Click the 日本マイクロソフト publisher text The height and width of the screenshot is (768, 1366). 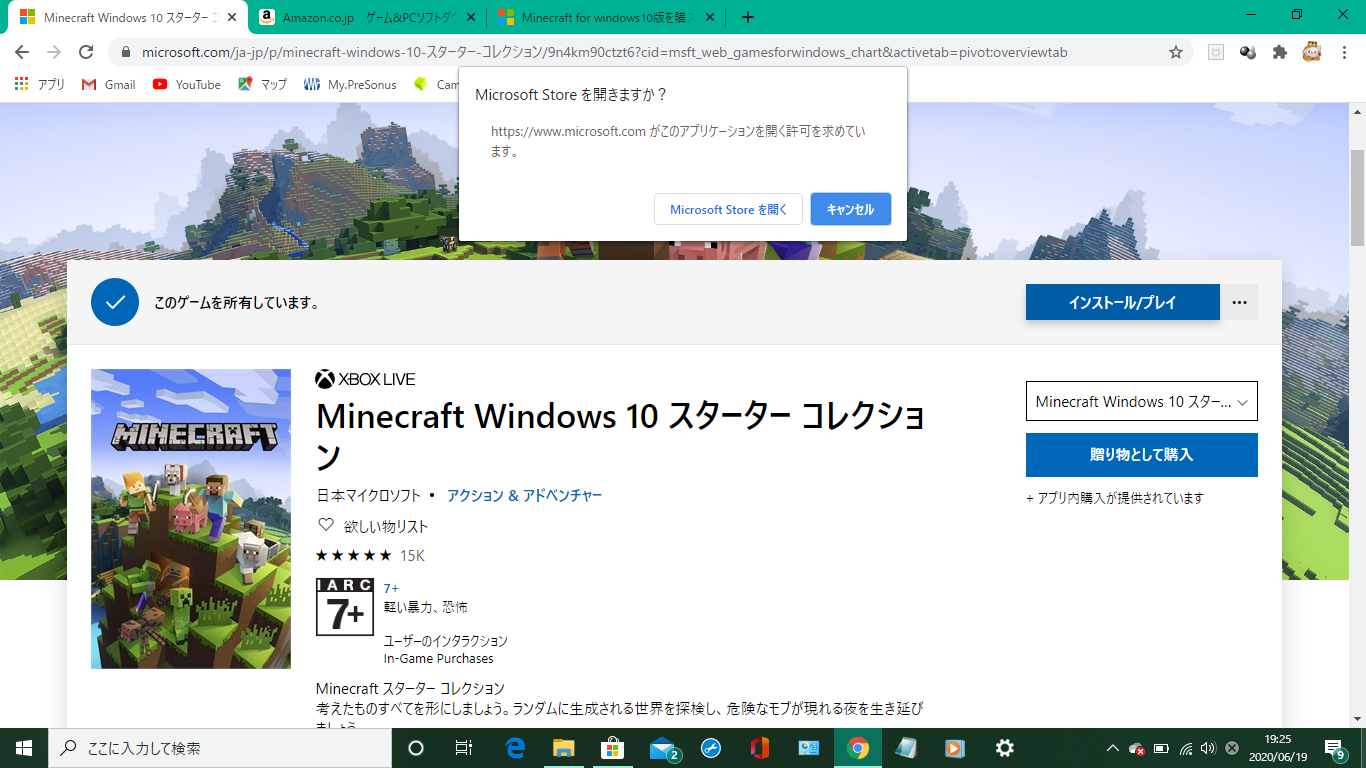369,495
